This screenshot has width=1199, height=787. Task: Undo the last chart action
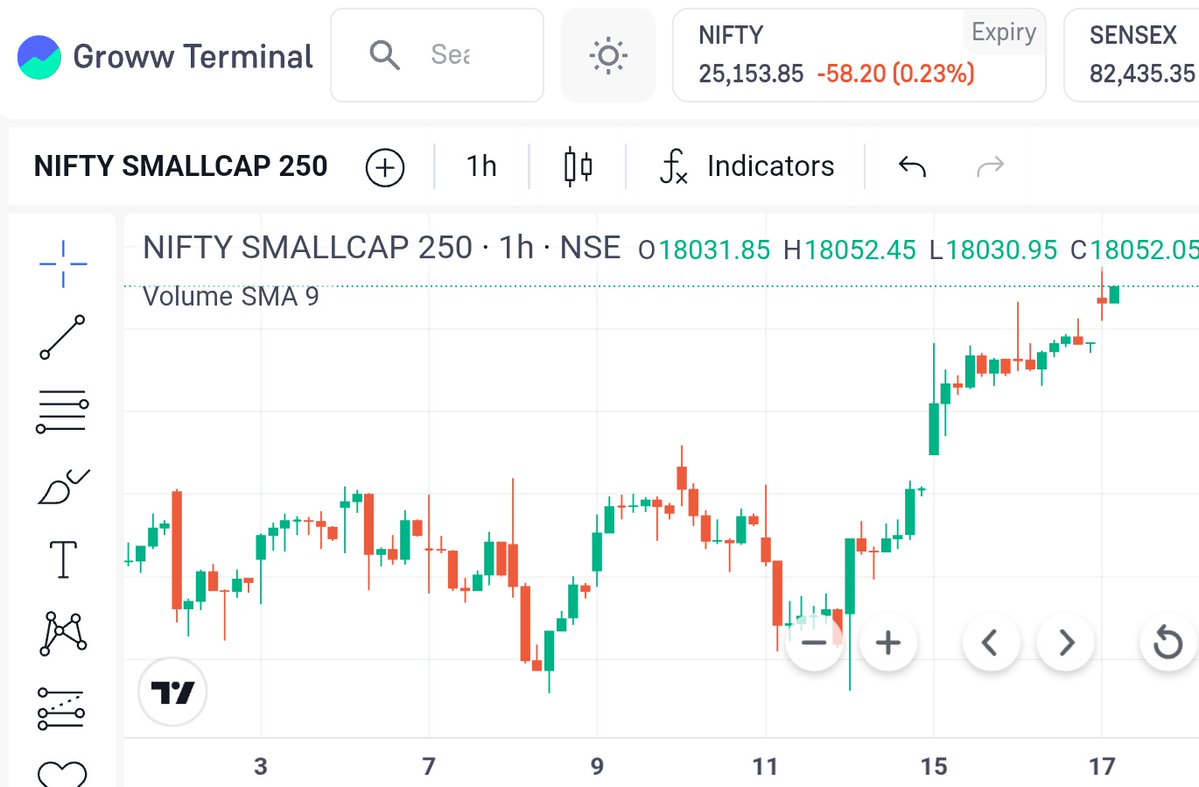pos(912,166)
